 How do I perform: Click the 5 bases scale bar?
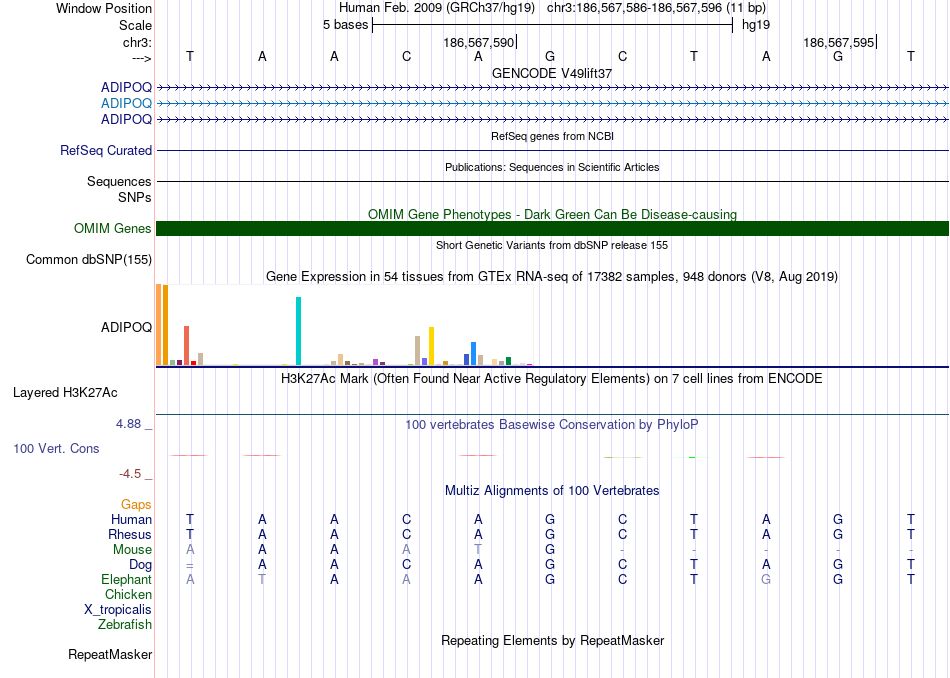point(552,25)
